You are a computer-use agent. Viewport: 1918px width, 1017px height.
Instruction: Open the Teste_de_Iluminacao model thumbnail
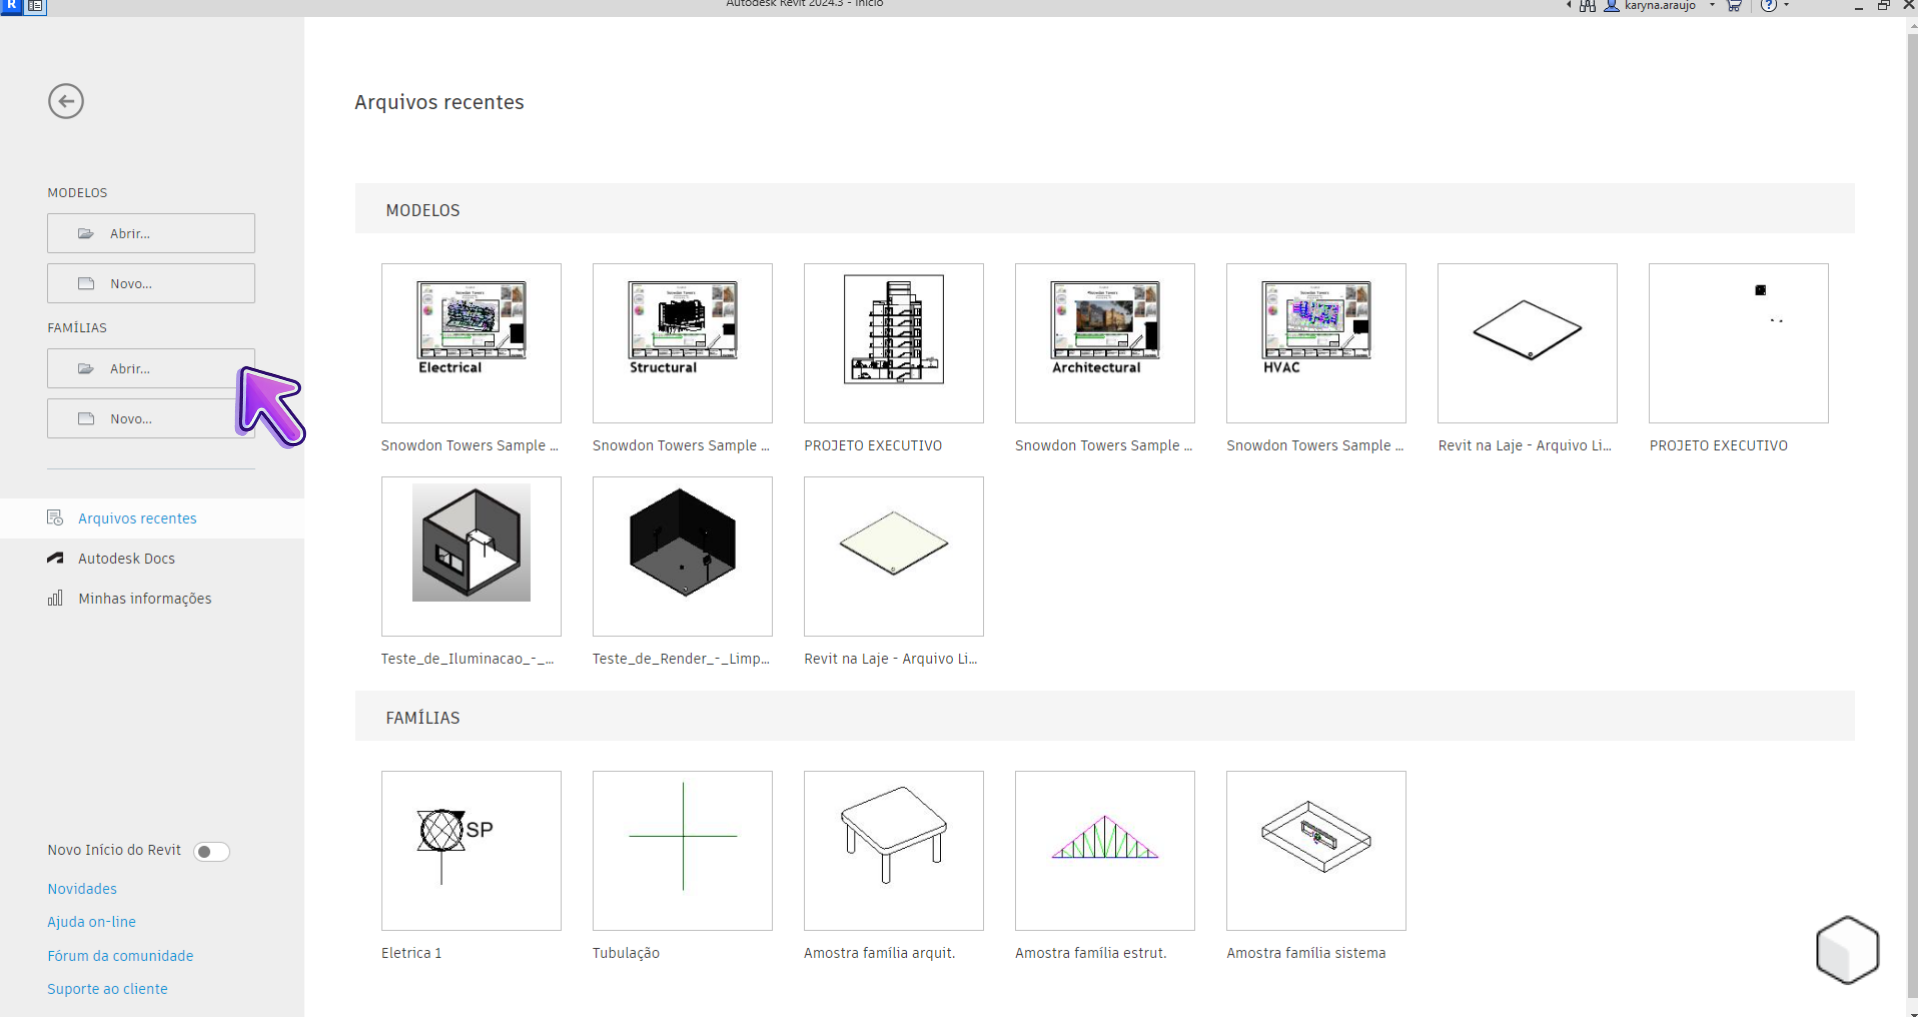[471, 556]
